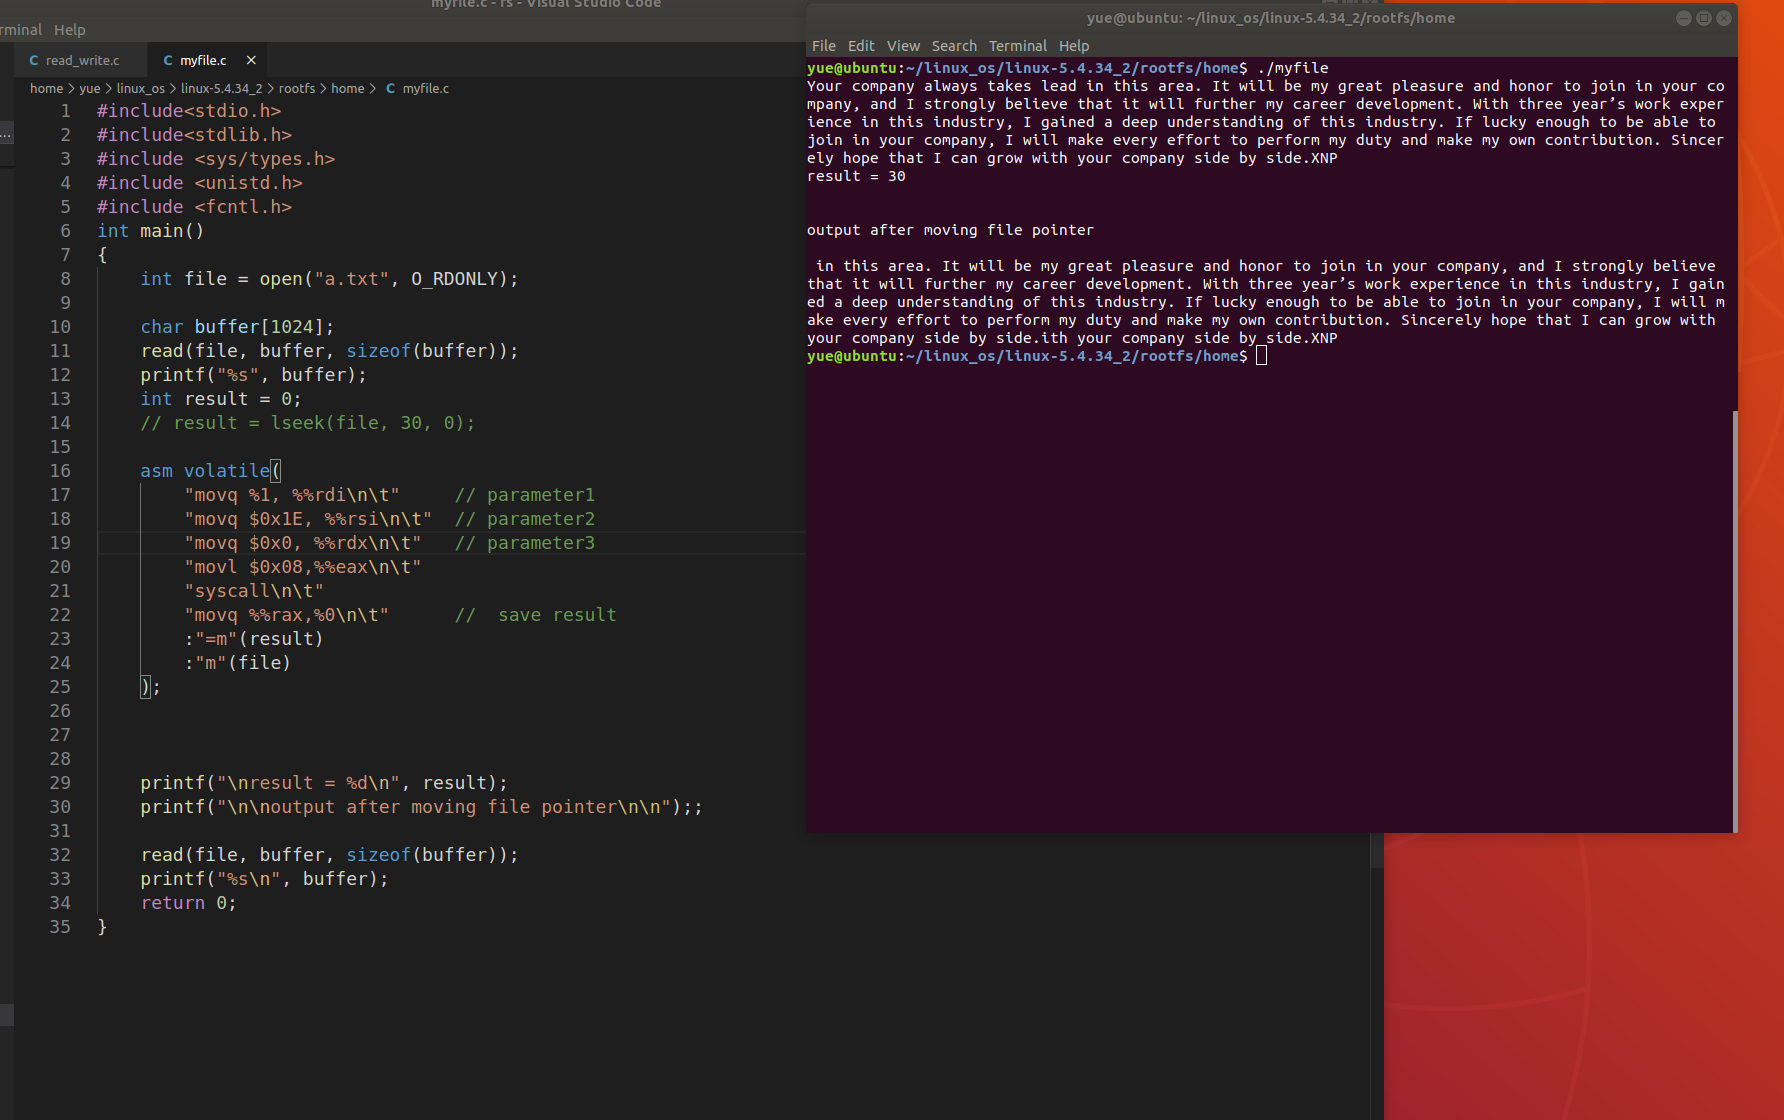Expand the first 'home' breadcrumb segment
Image resolution: width=1784 pixels, height=1120 pixels.
[x=46, y=88]
